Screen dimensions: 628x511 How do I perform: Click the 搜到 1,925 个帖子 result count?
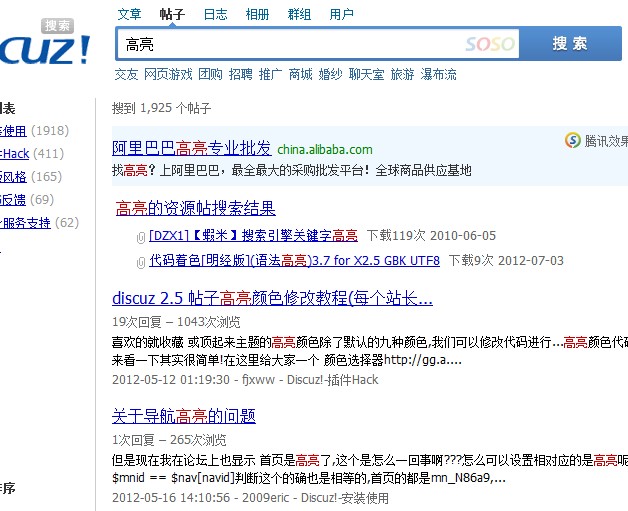161,108
